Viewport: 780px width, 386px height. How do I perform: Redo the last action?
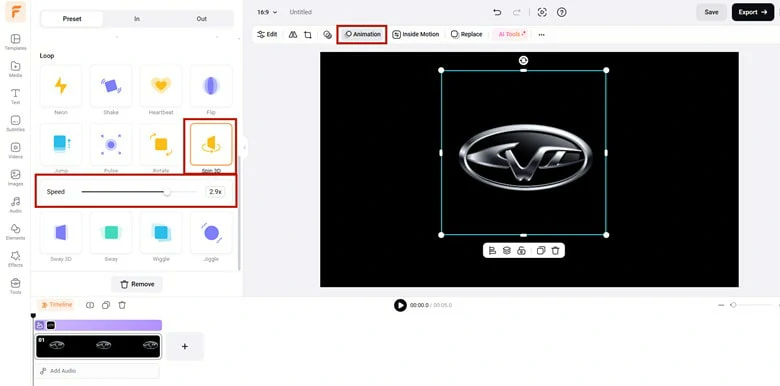[x=517, y=12]
